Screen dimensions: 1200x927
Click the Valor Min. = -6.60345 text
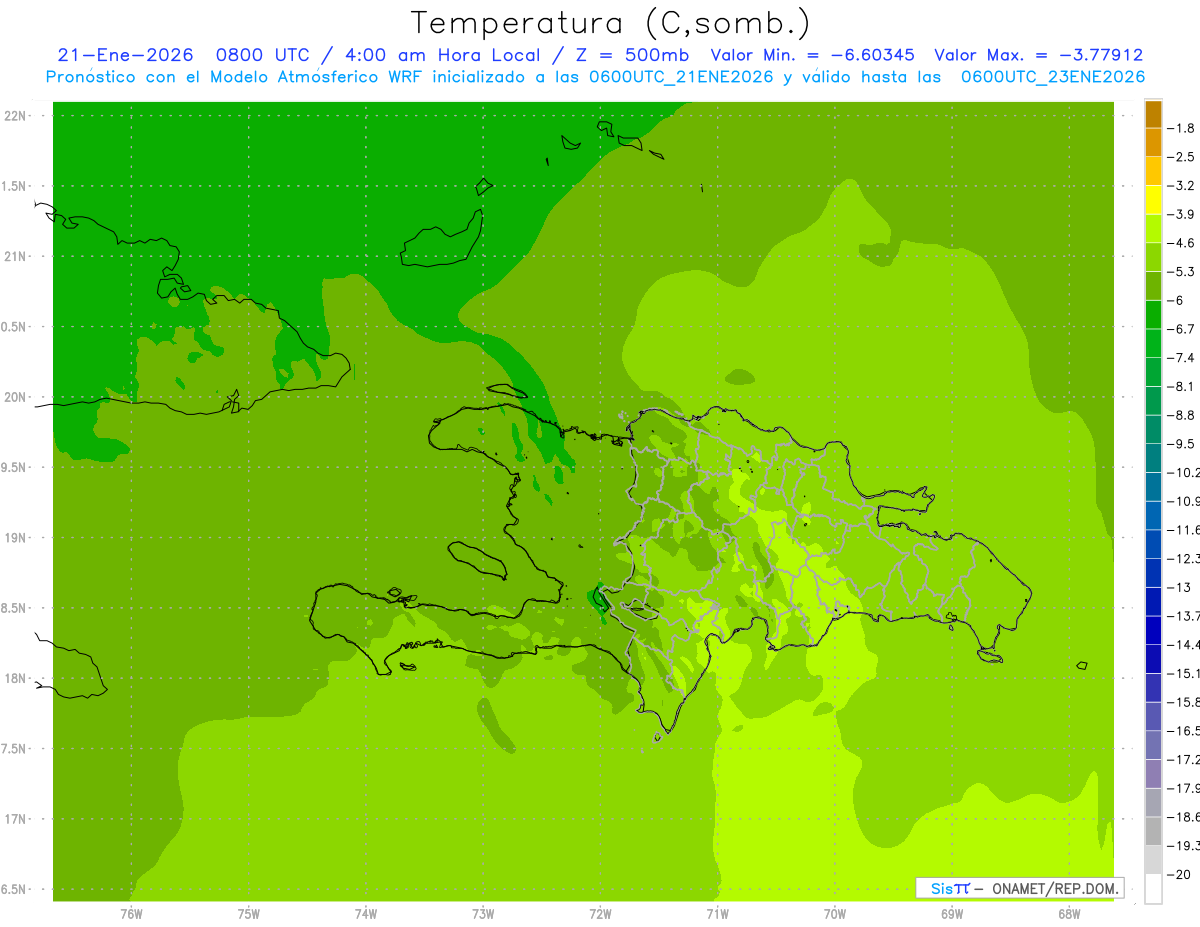[812, 55]
